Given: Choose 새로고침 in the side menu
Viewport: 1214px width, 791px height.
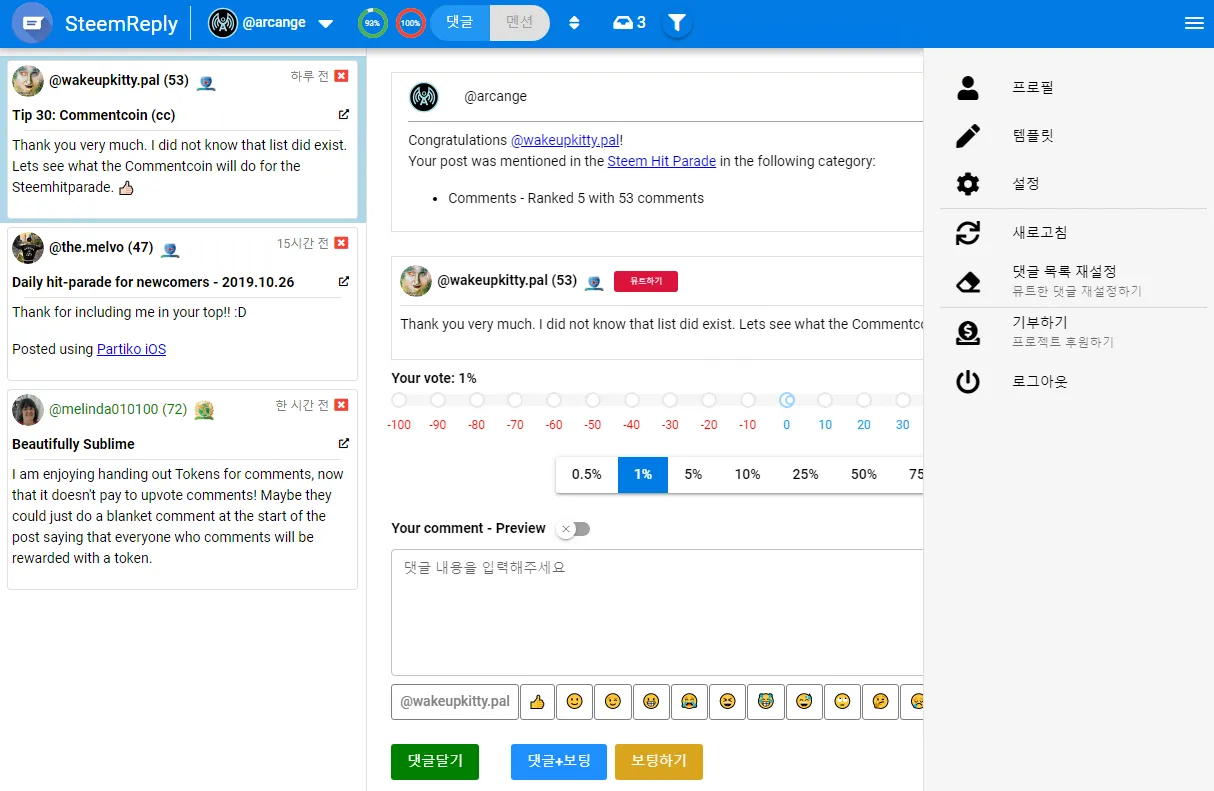Looking at the screenshot, I should click(1073, 233).
